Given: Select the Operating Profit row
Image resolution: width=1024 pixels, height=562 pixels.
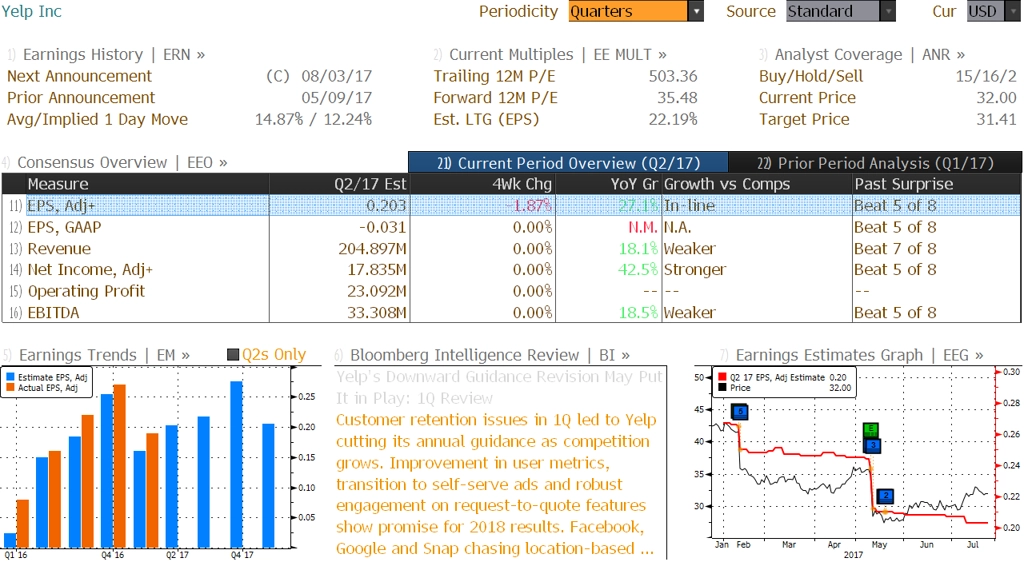Looking at the screenshot, I should pos(511,291).
